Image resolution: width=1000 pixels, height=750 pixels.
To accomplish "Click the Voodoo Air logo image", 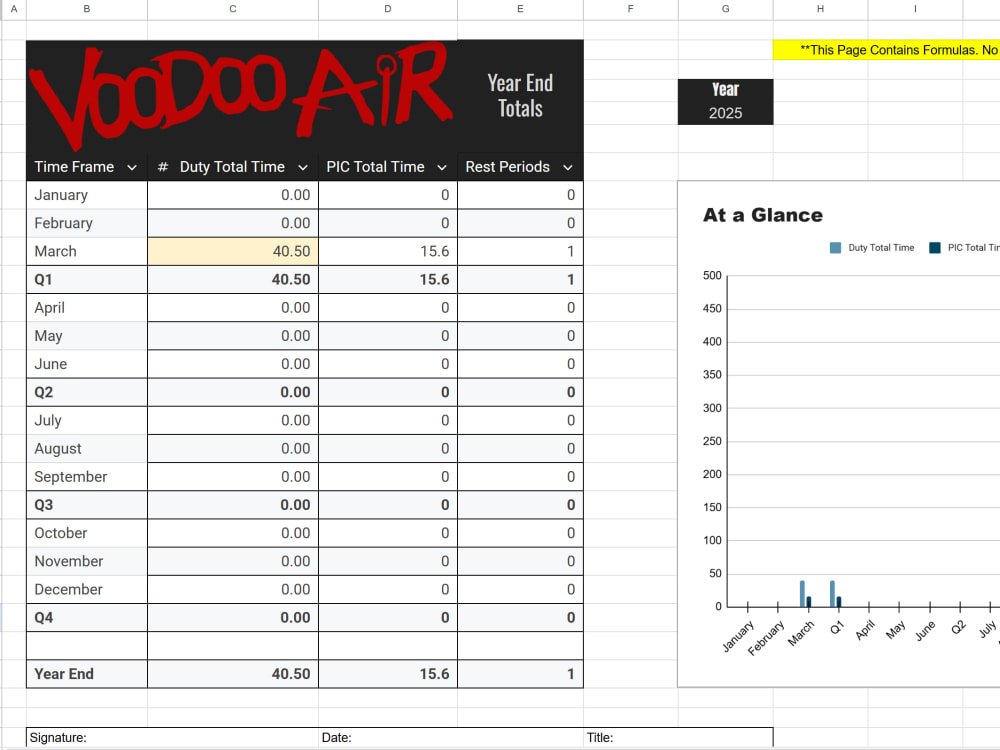I will (x=241, y=96).
